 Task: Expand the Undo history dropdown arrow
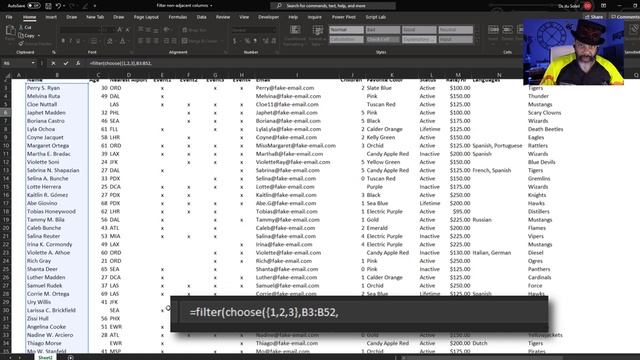(64, 6)
